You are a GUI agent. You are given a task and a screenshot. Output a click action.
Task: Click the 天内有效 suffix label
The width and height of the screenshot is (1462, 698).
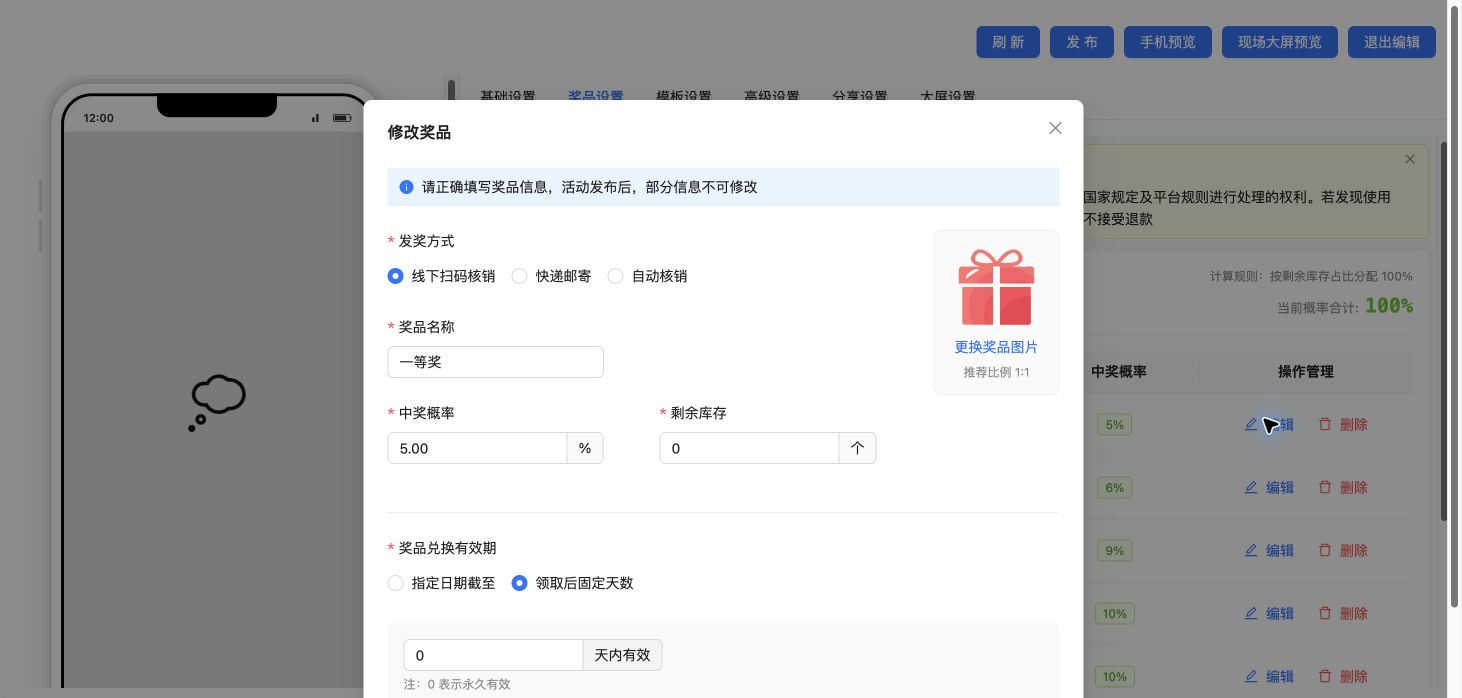622,655
